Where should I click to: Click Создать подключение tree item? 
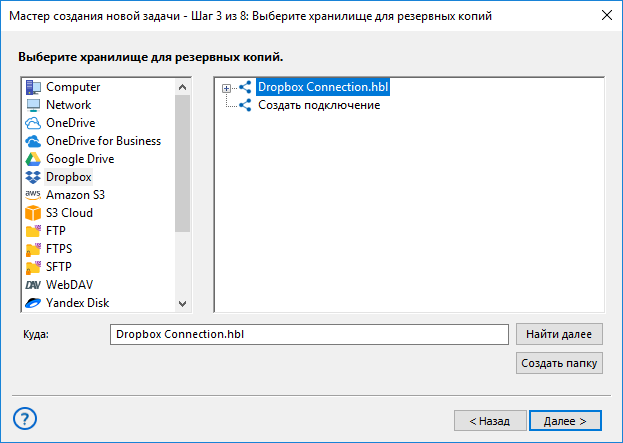pyautogui.click(x=319, y=105)
